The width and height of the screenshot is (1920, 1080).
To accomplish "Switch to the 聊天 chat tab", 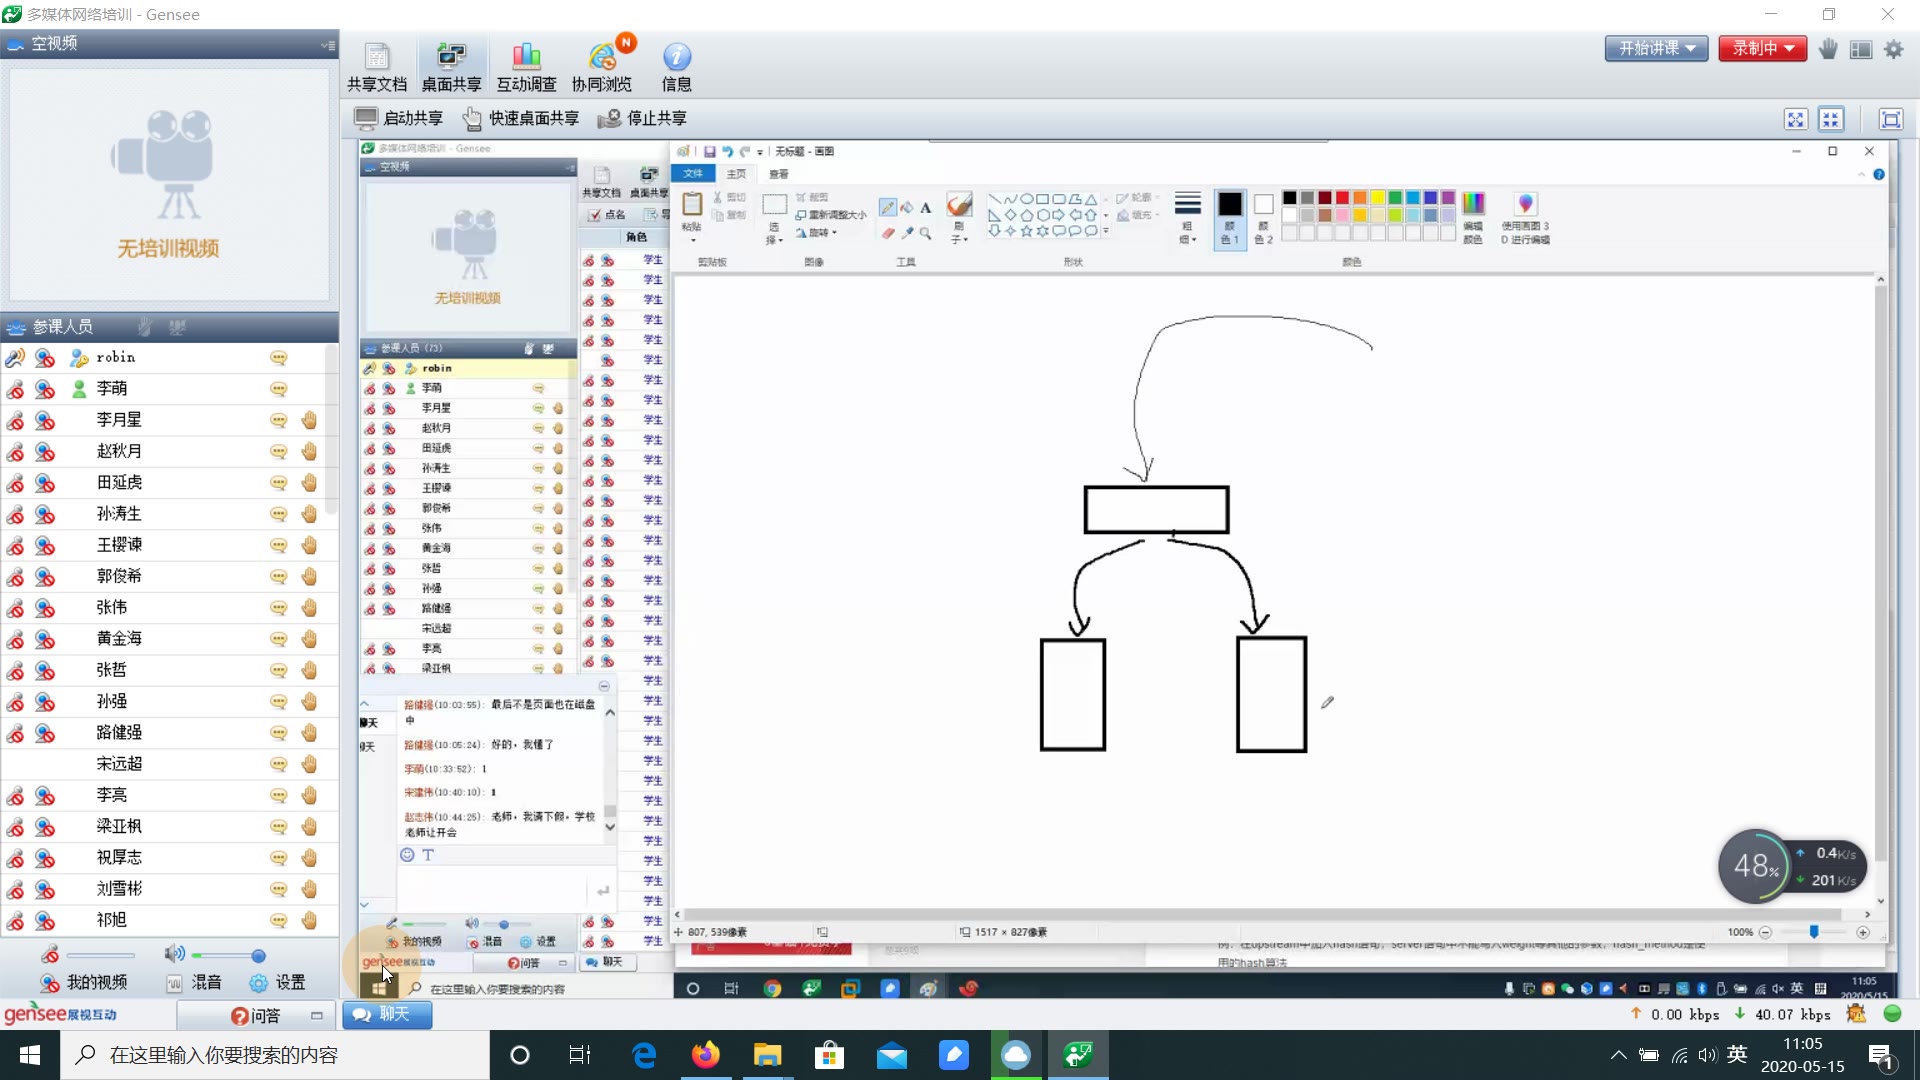I will pos(387,1014).
